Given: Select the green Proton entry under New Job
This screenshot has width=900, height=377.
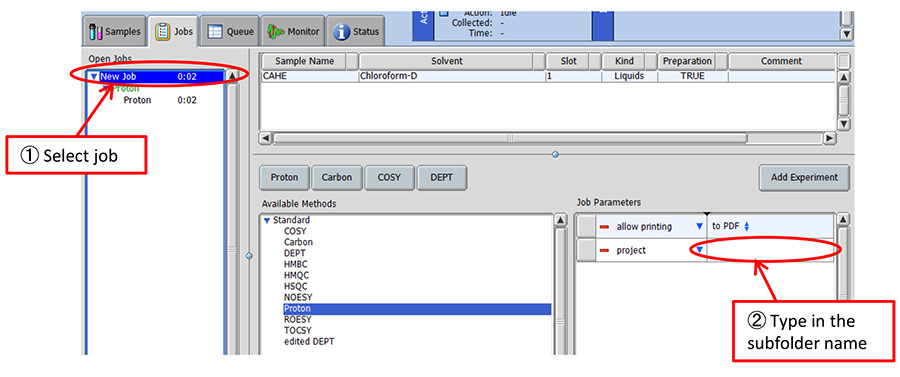Looking at the screenshot, I should tap(126, 88).
